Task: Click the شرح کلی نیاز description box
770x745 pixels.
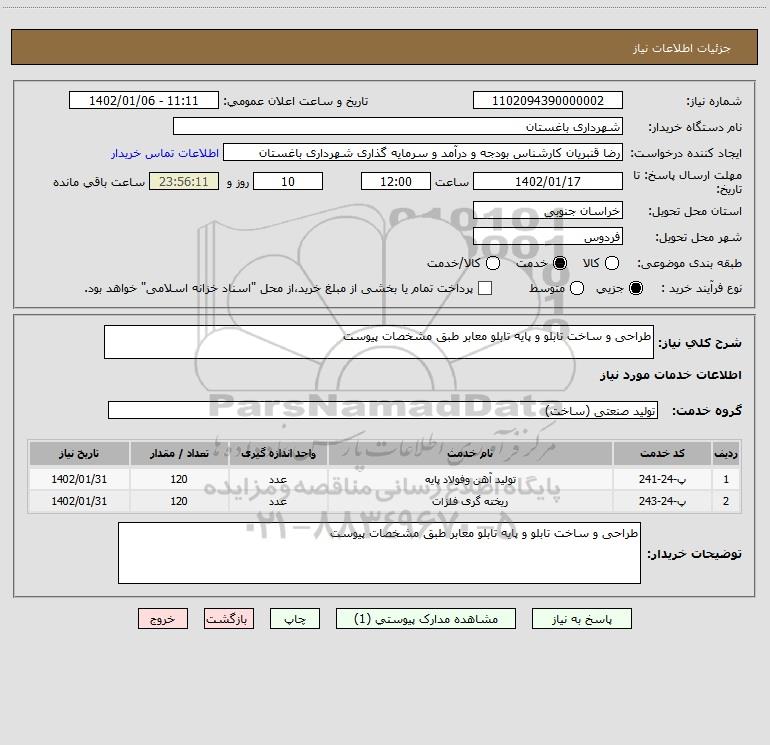Action: [x=379, y=342]
